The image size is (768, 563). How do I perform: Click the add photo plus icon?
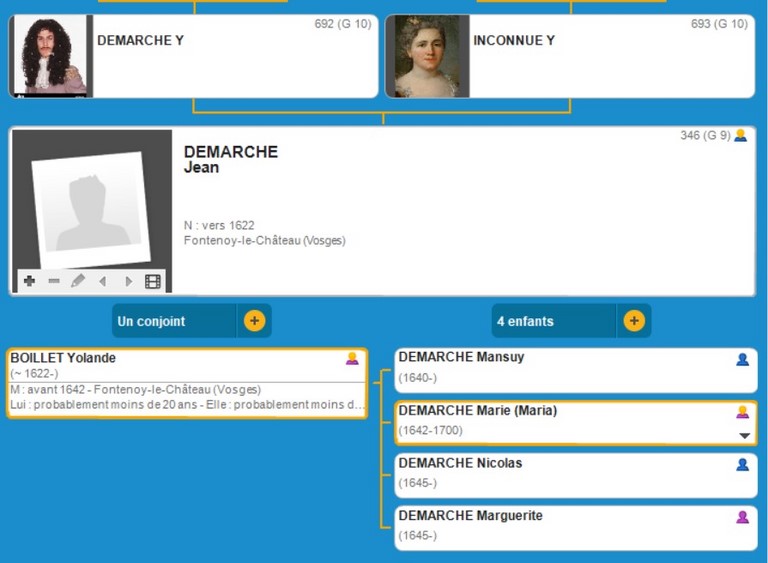pyautogui.click(x=29, y=281)
